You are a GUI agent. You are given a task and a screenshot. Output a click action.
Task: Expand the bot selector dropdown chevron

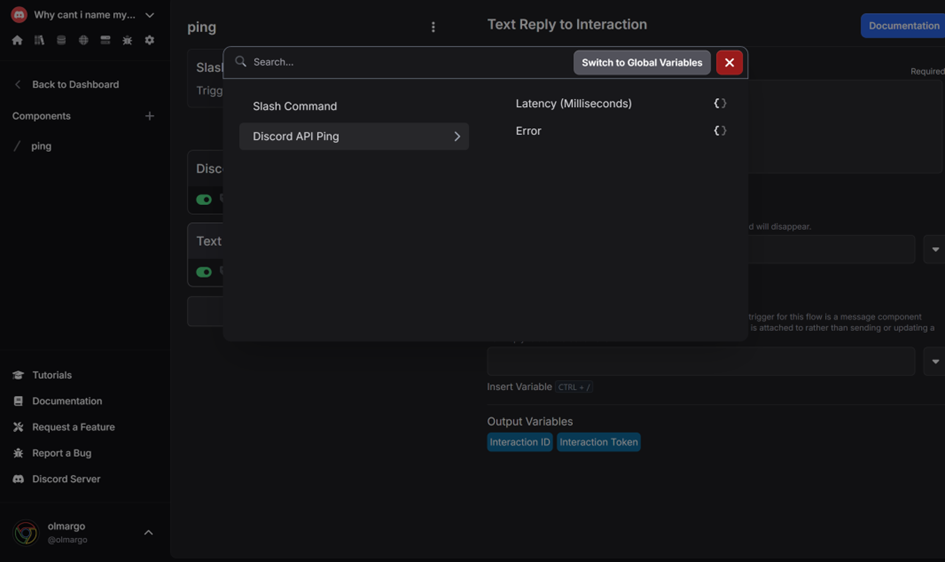point(149,15)
